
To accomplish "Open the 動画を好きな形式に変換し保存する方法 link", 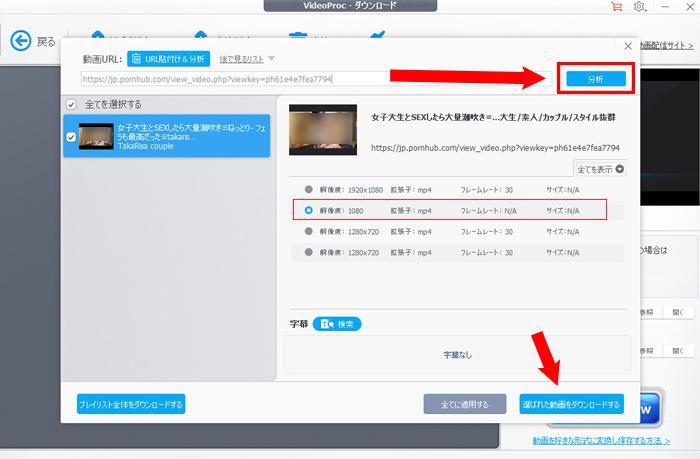I will (601, 441).
